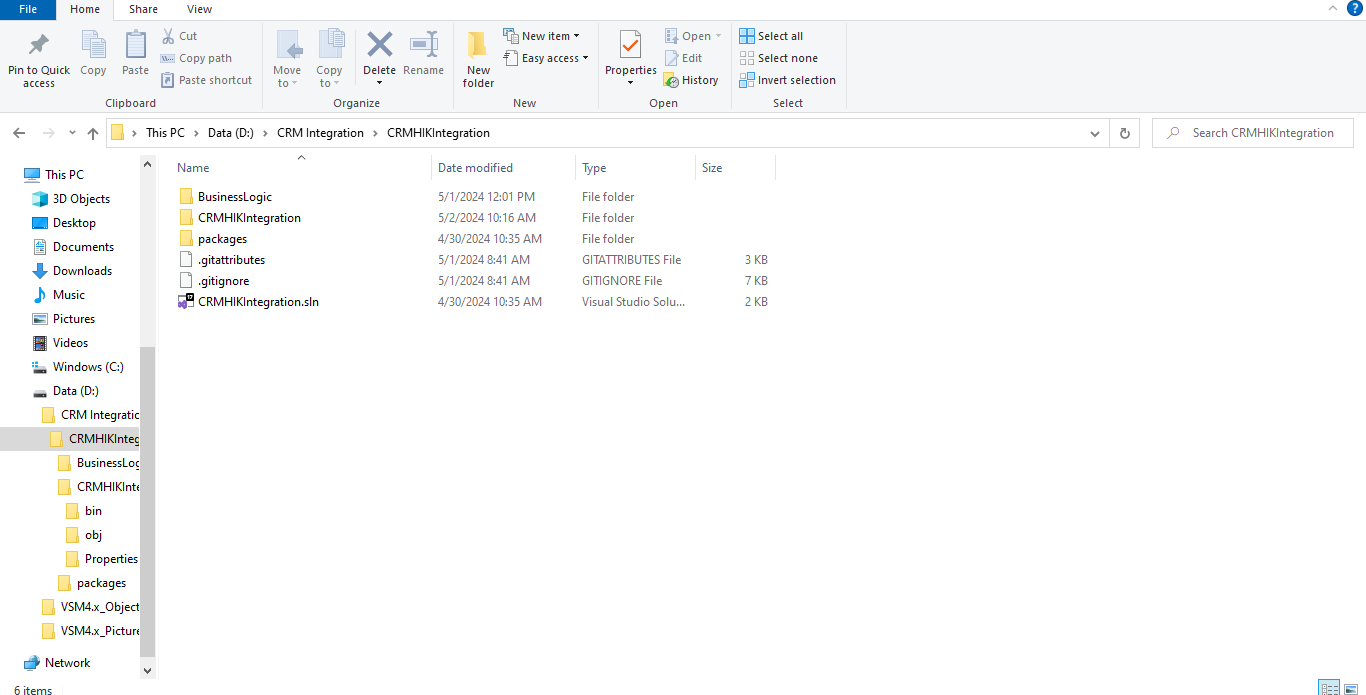
Task: Switch to Details view icon in status bar
Action: (1329, 688)
